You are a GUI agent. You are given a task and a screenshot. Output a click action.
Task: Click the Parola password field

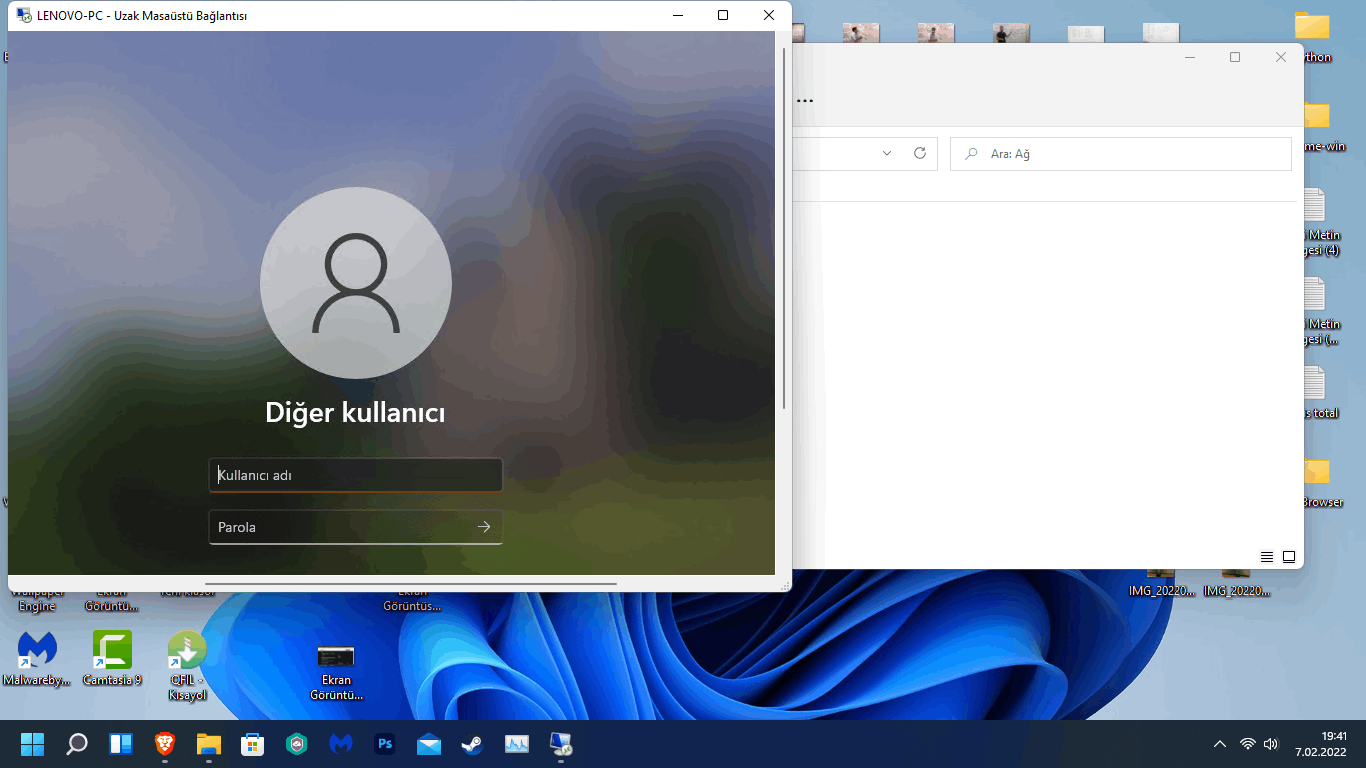coord(355,527)
